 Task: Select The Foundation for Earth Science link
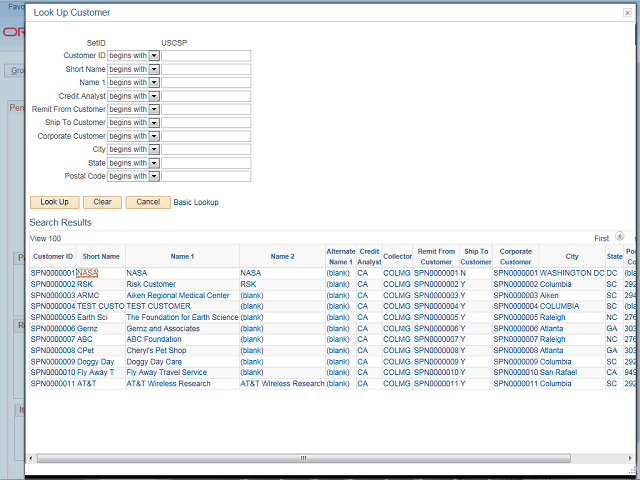click(182, 318)
